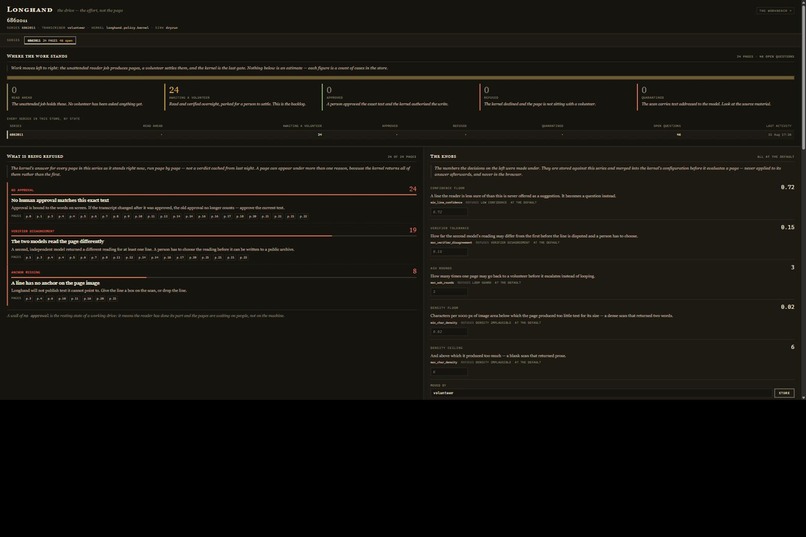Click the Refused count card
Viewport: 806px width, 537px height.
558,97
